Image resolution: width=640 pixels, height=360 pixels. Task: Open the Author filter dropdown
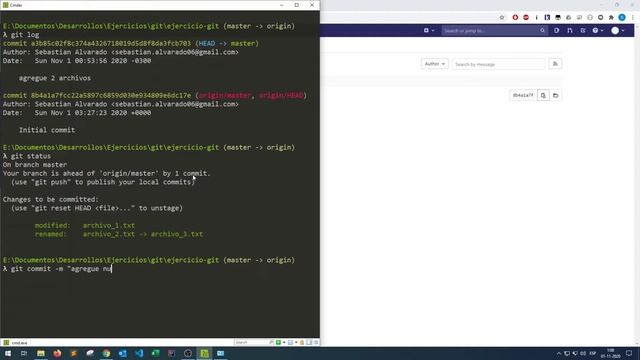(435, 64)
